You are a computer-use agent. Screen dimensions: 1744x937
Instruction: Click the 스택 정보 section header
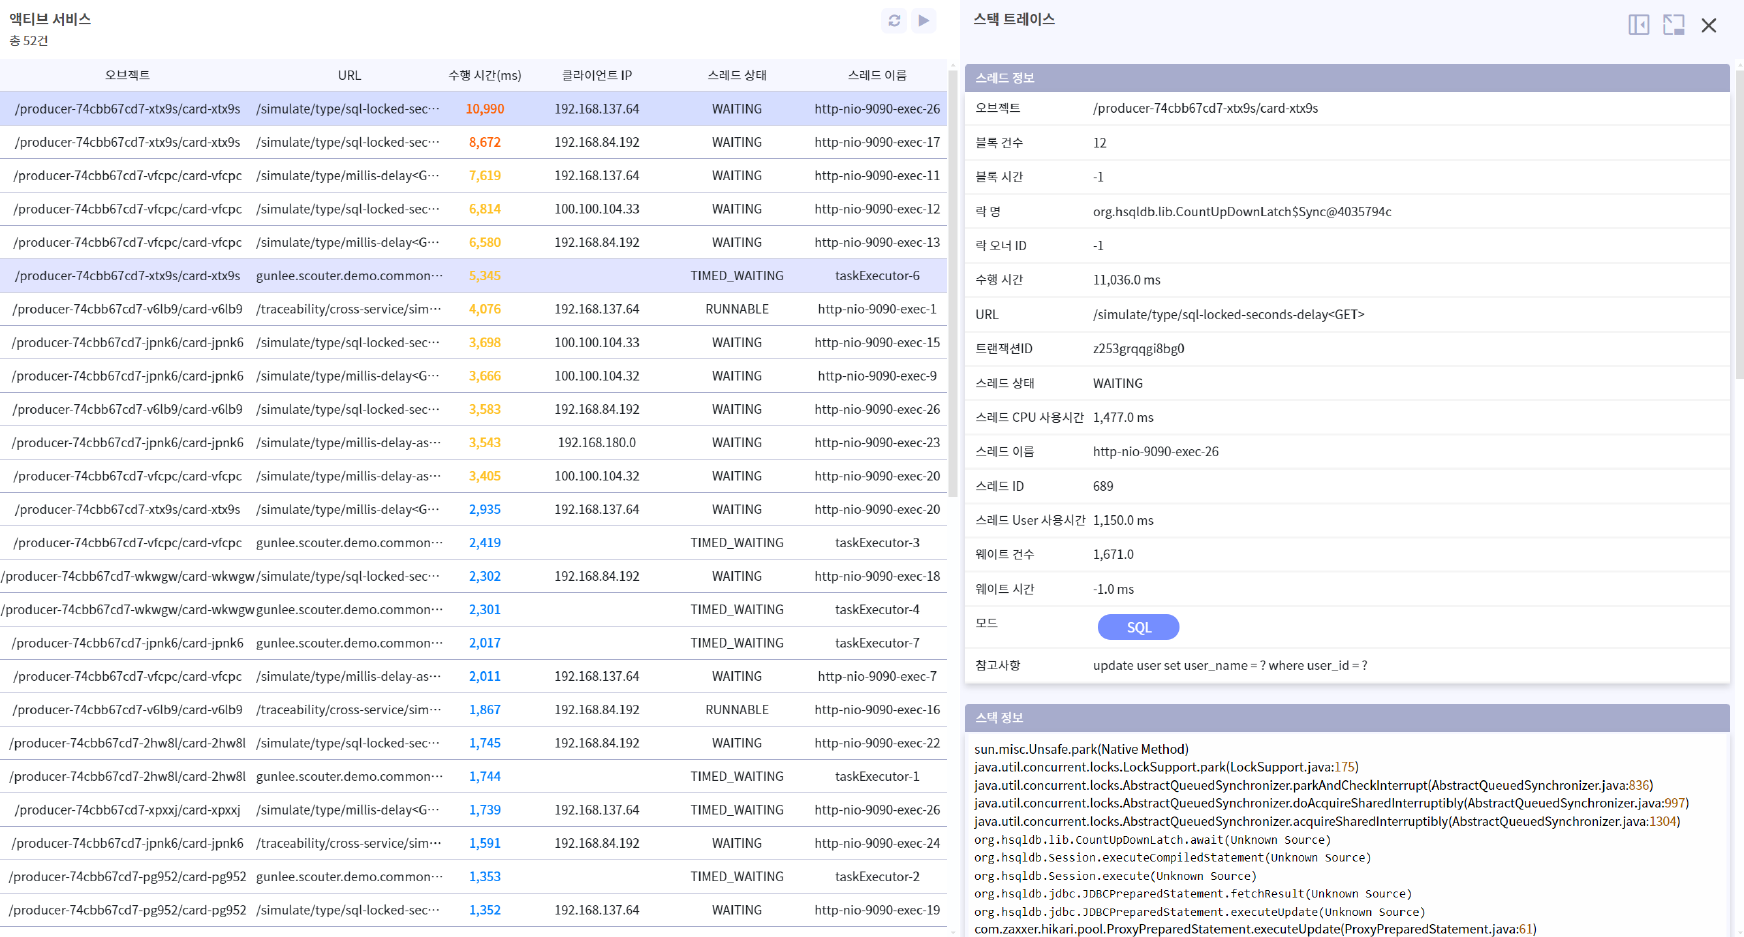pyautogui.click(x=1347, y=718)
